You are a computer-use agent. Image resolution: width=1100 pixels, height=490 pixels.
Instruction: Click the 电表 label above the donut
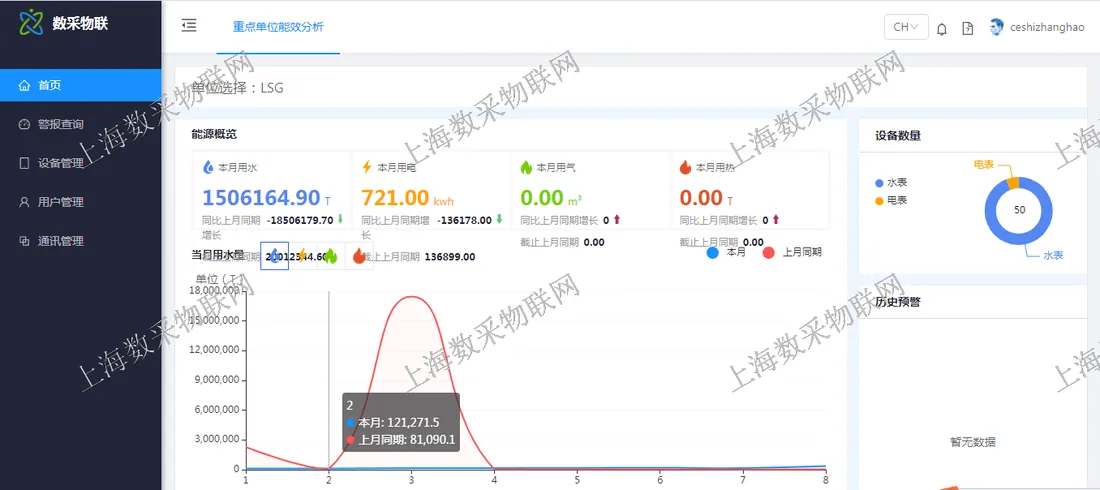pyautogui.click(x=984, y=164)
